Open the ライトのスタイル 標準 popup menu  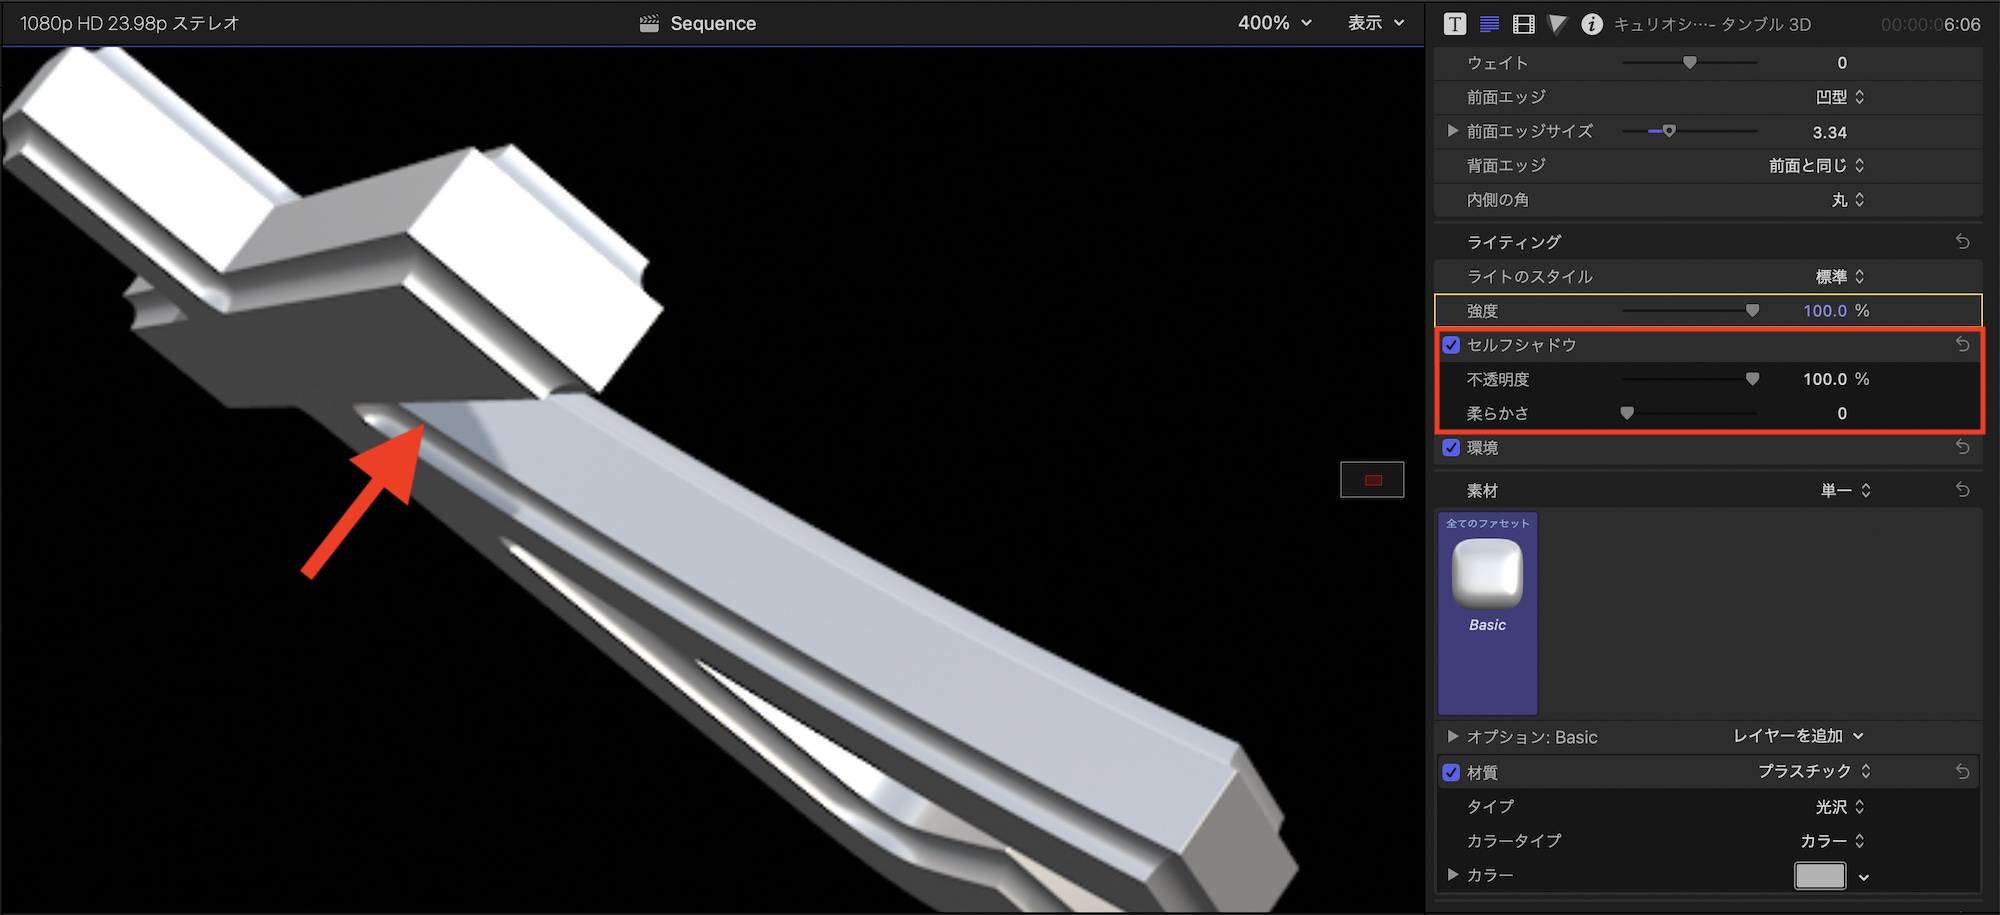pyautogui.click(x=1839, y=277)
